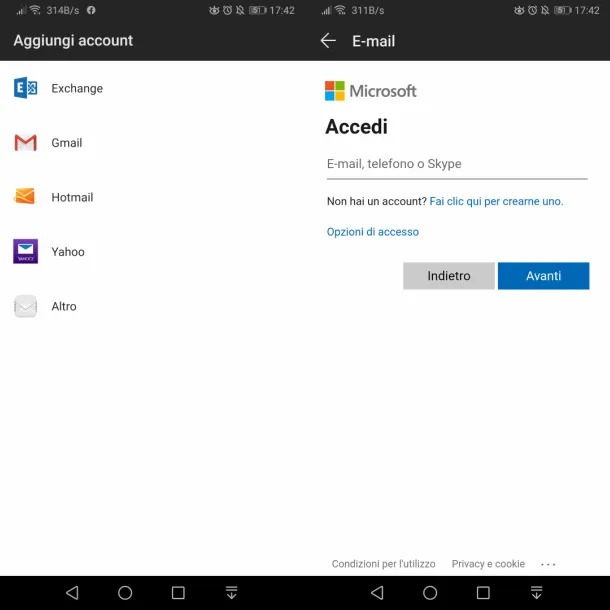Image resolution: width=610 pixels, height=610 pixels.
Task: Tap Android back button on right screen
Action: (377, 593)
